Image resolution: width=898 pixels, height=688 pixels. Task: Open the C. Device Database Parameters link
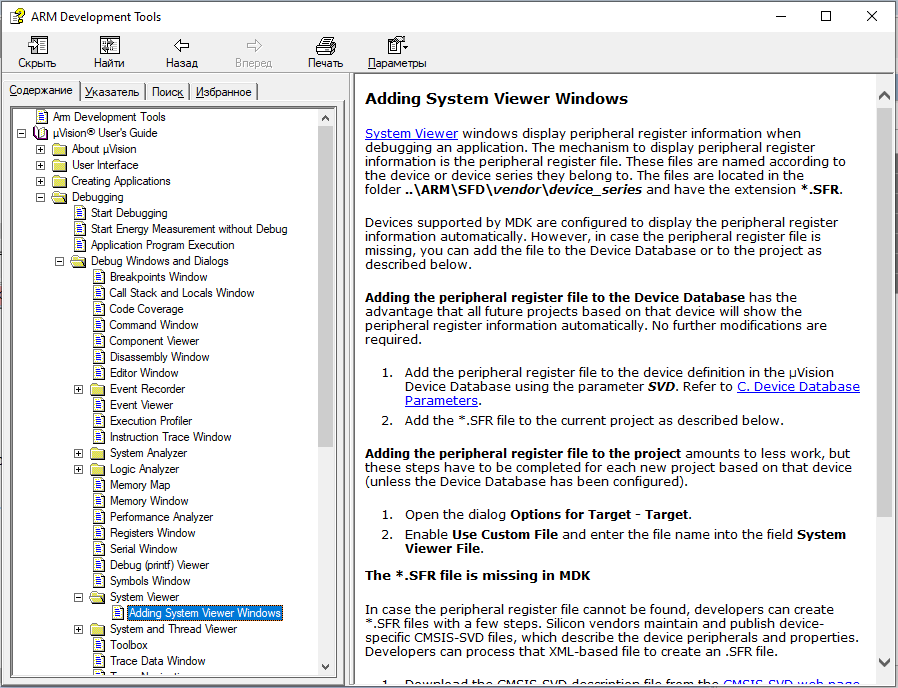coord(797,386)
